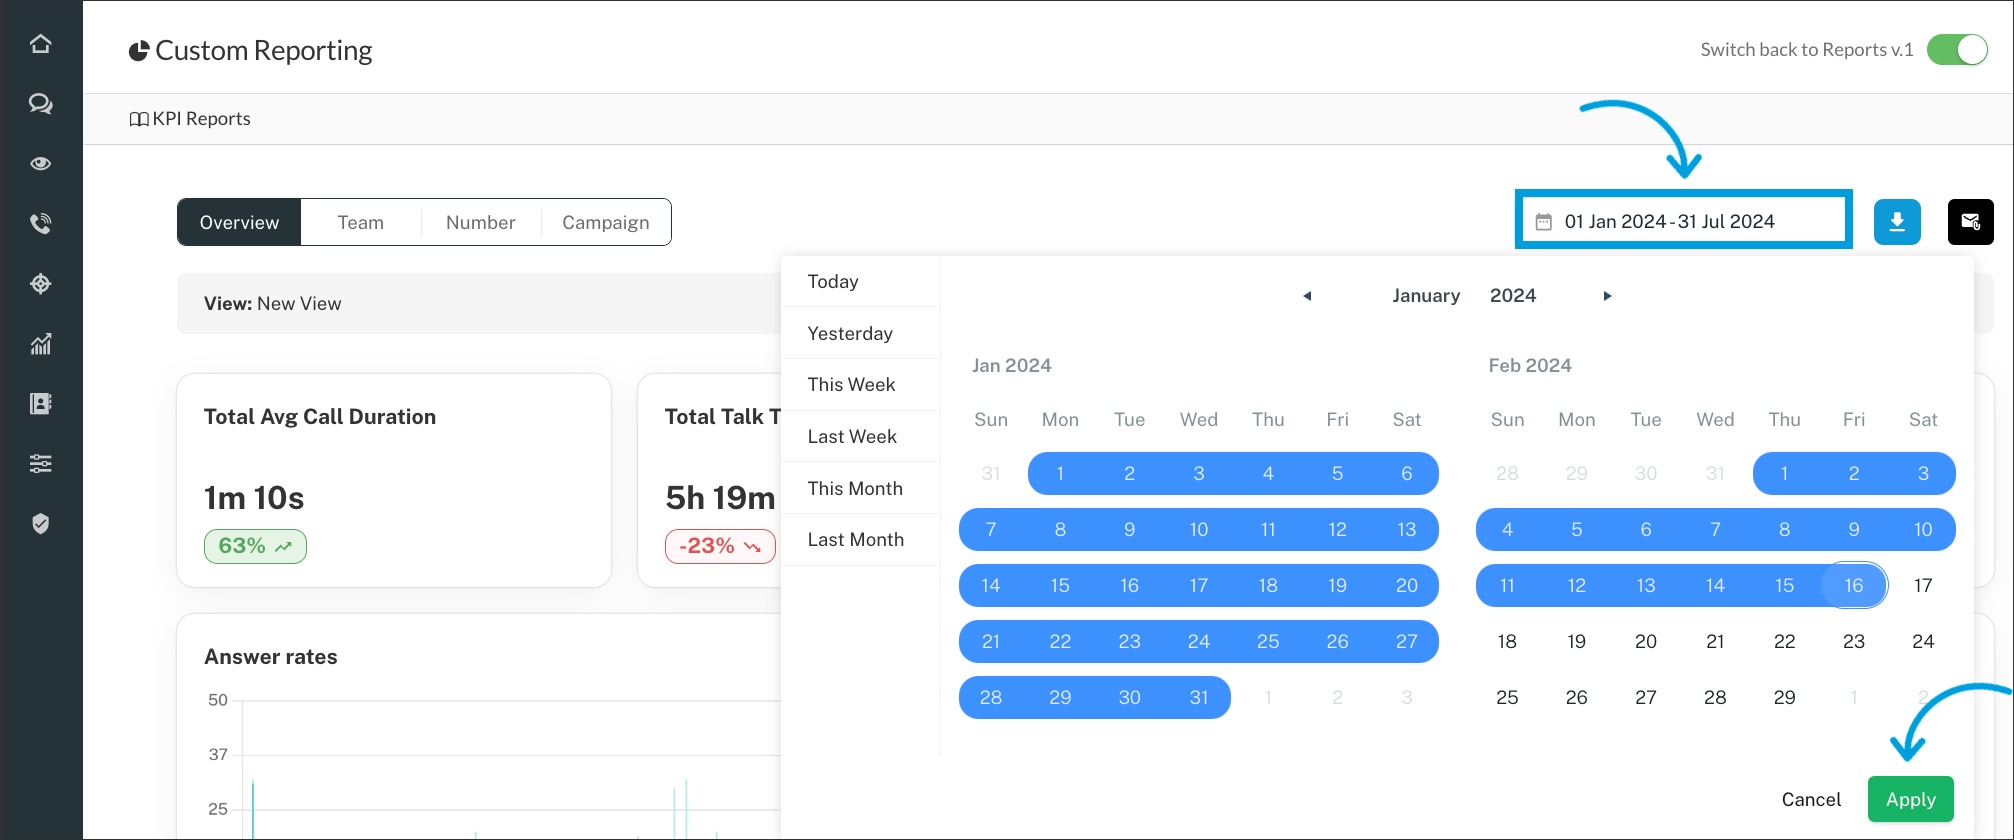This screenshot has width=2014, height=840.
Task: Open the analytics chart sidebar icon
Action: coord(40,345)
